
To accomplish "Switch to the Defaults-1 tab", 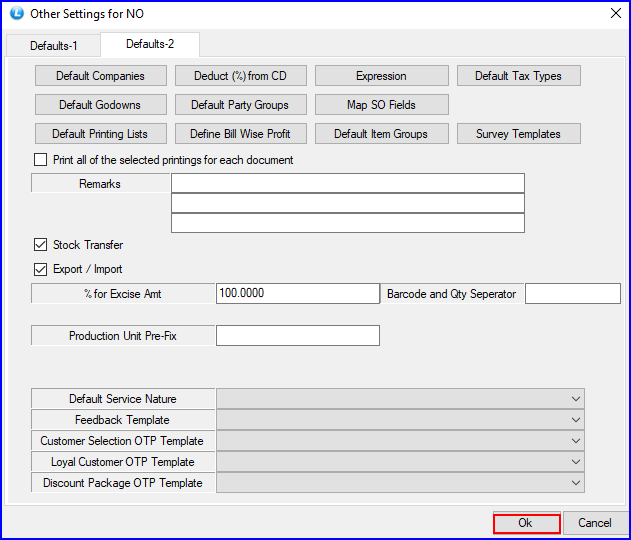I will tap(54, 46).
